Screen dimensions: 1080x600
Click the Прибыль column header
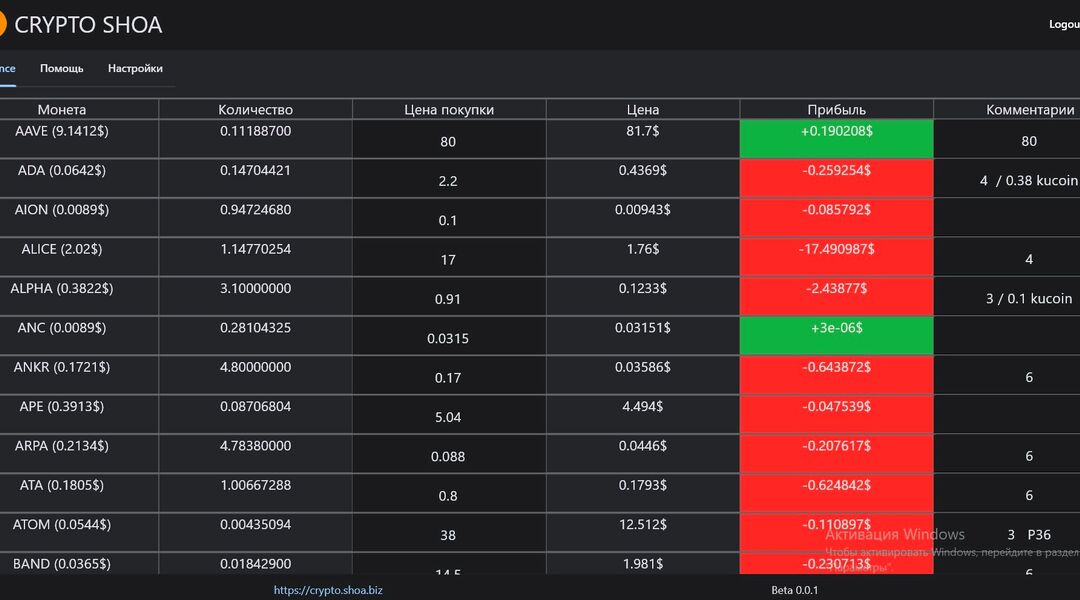click(836, 110)
